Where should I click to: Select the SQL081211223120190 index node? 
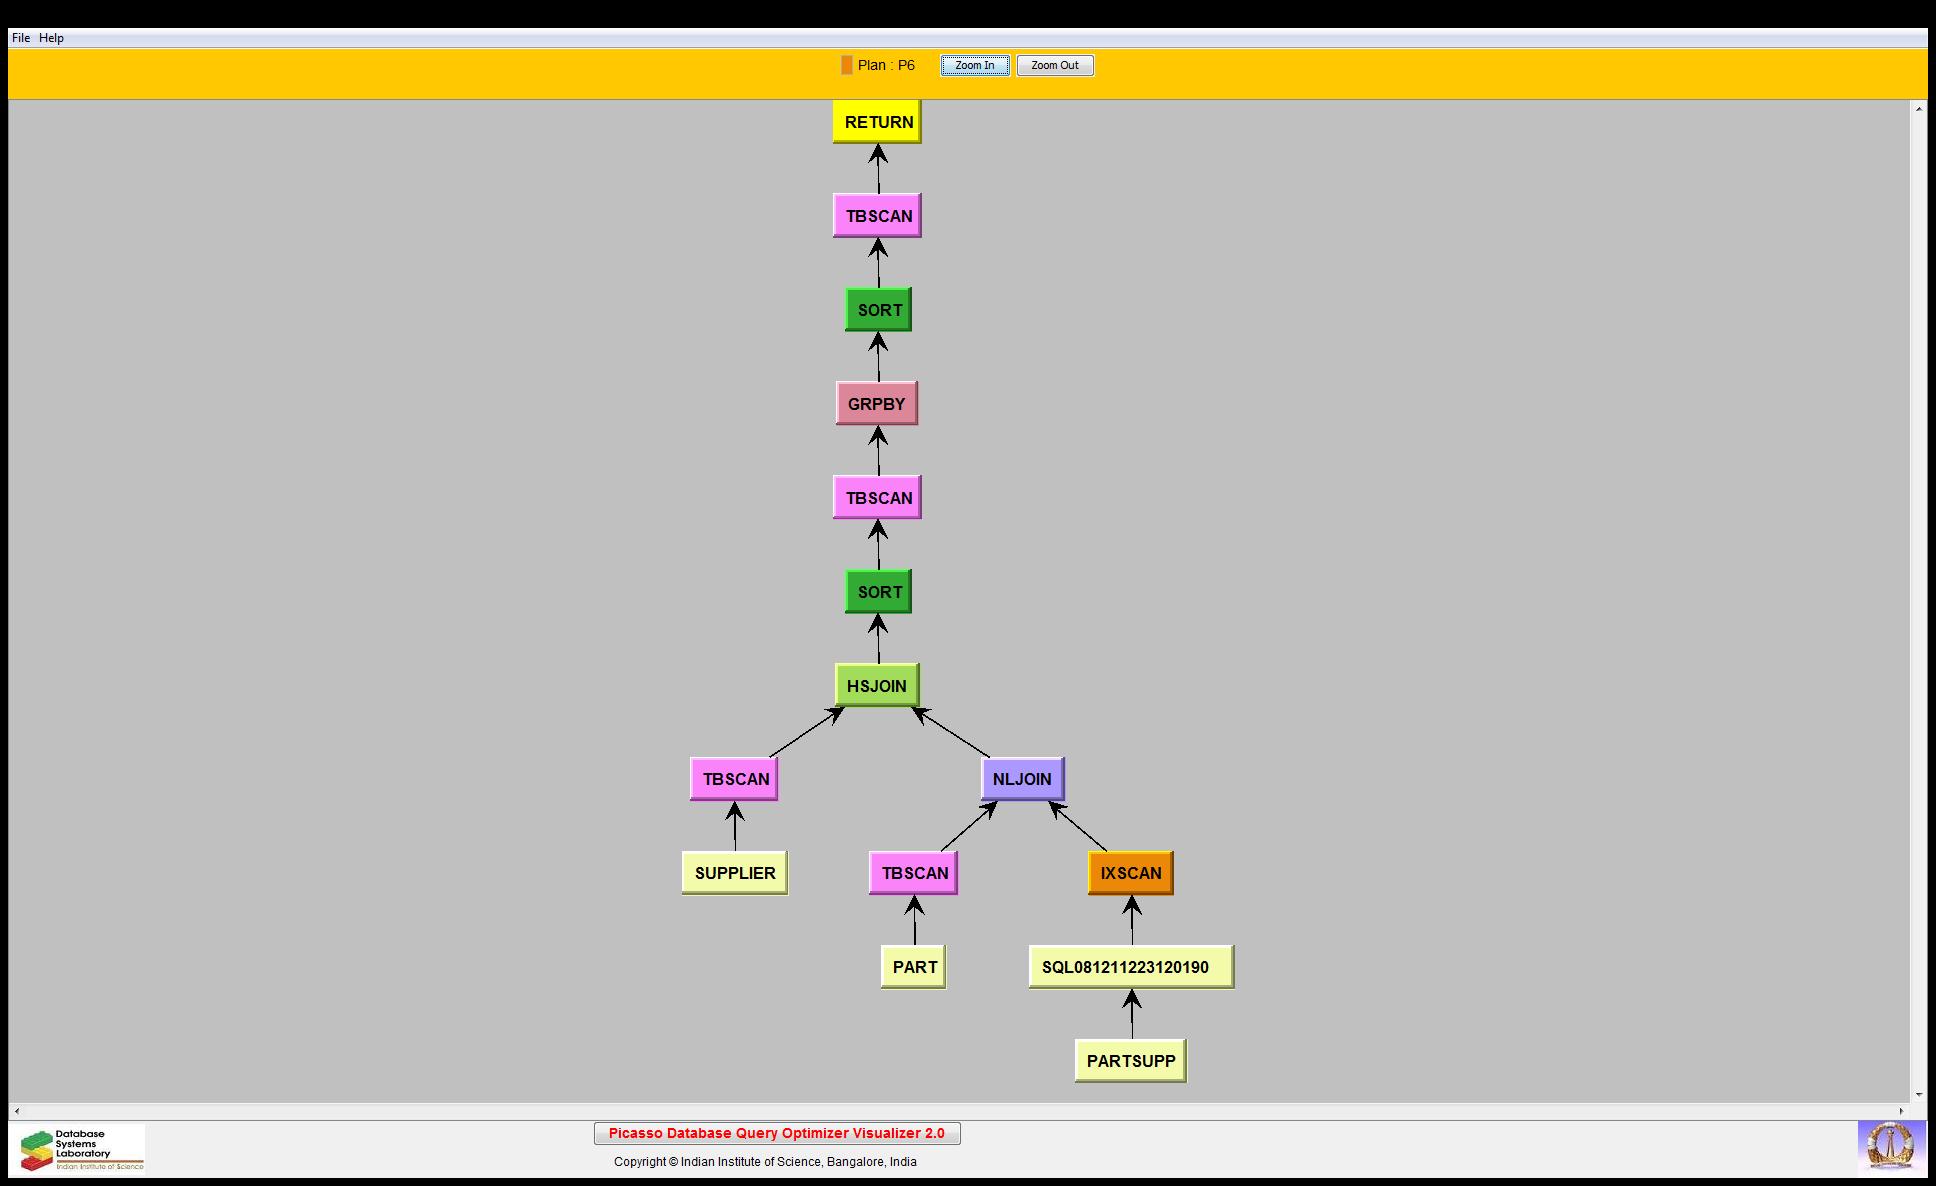[1130, 967]
